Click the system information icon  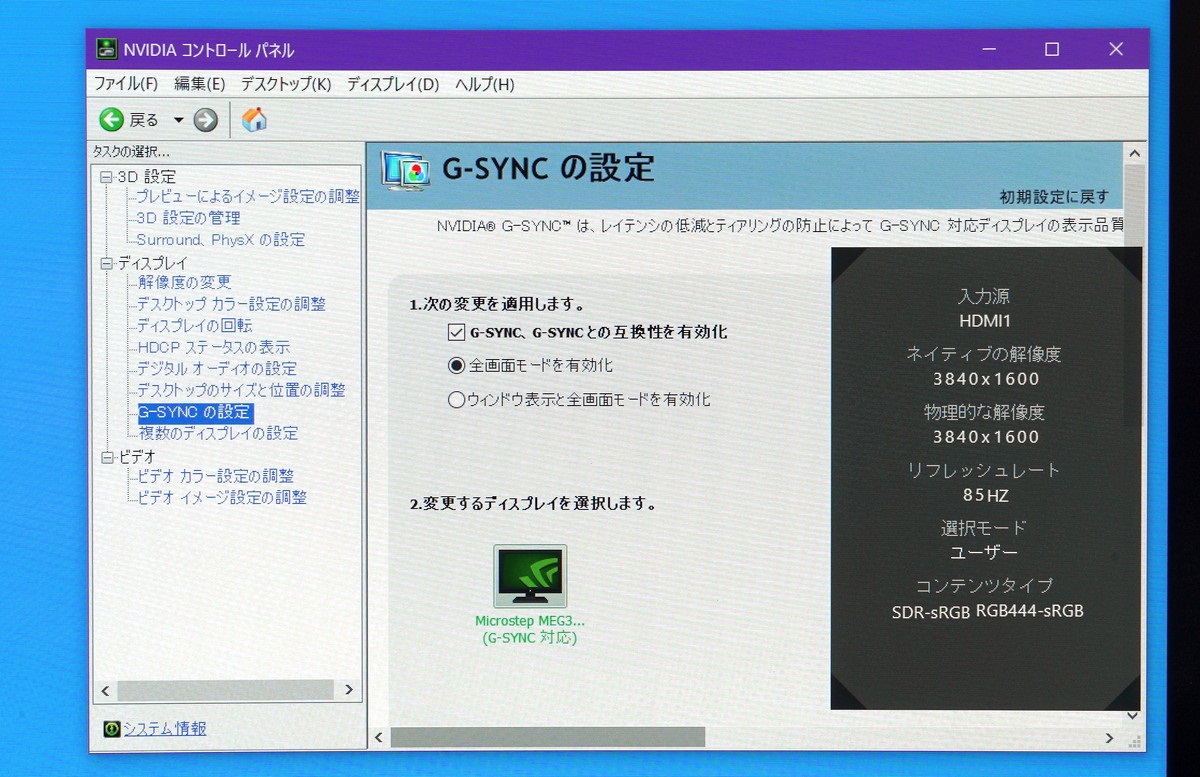point(111,729)
